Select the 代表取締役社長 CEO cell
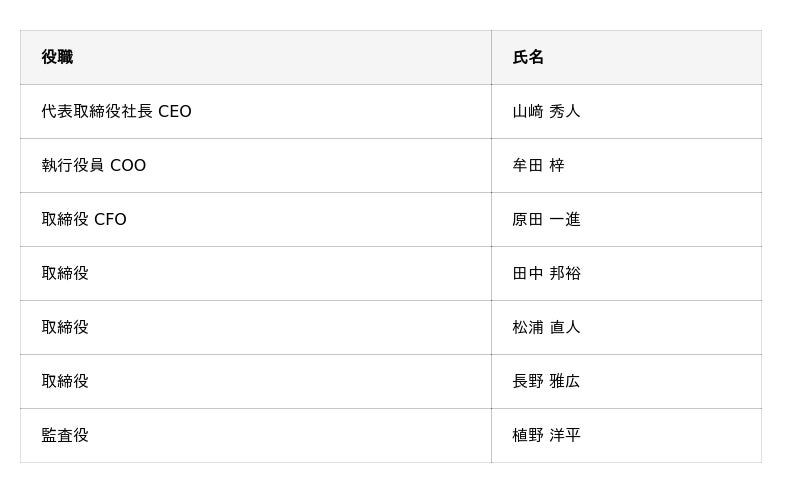800x493 pixels. (x=256, y=111)
